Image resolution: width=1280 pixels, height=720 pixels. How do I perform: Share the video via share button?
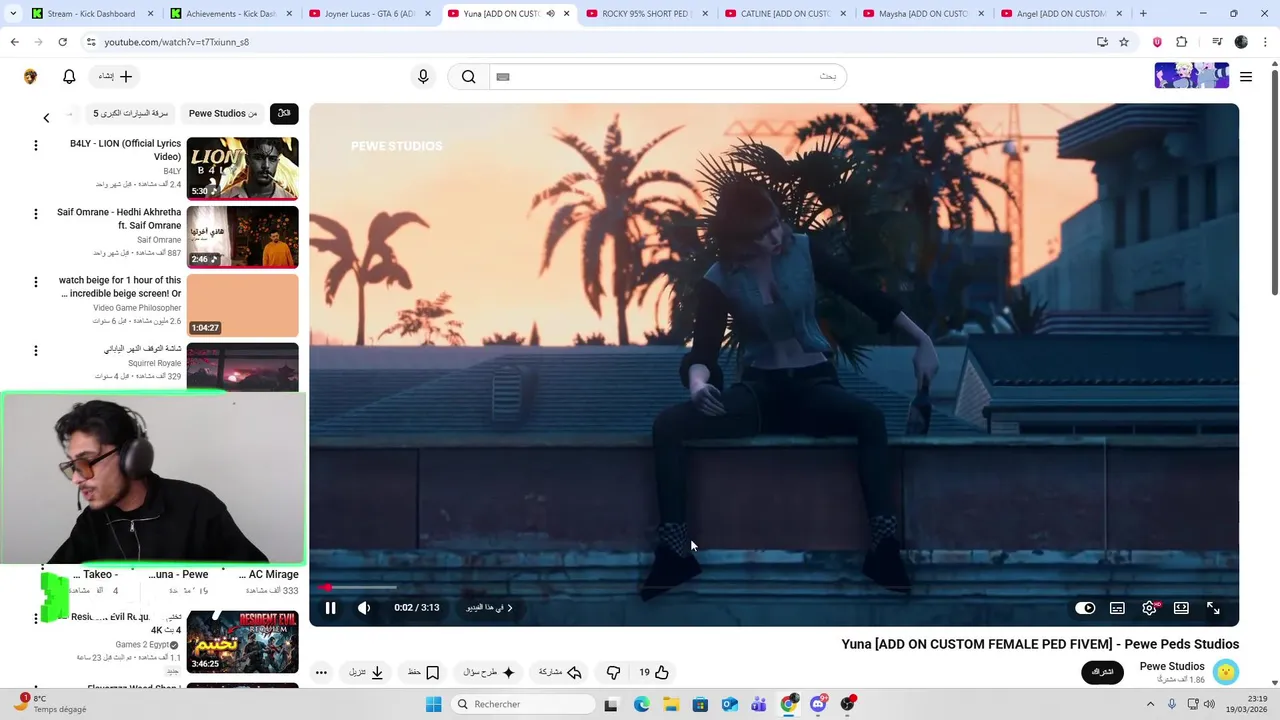[x=560, y=672]
